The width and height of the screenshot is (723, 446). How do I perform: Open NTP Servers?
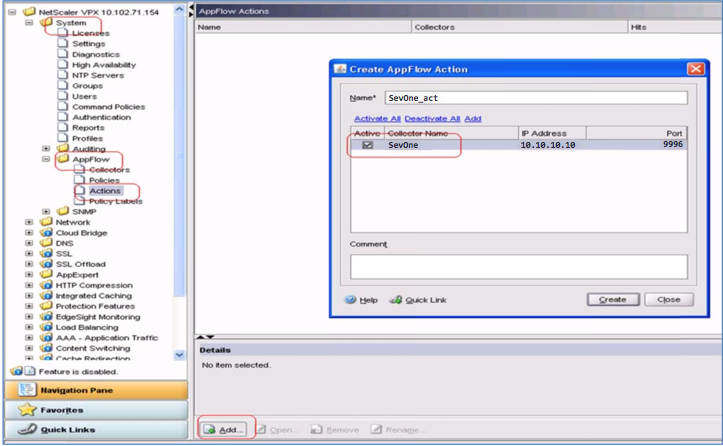(98, 75)
